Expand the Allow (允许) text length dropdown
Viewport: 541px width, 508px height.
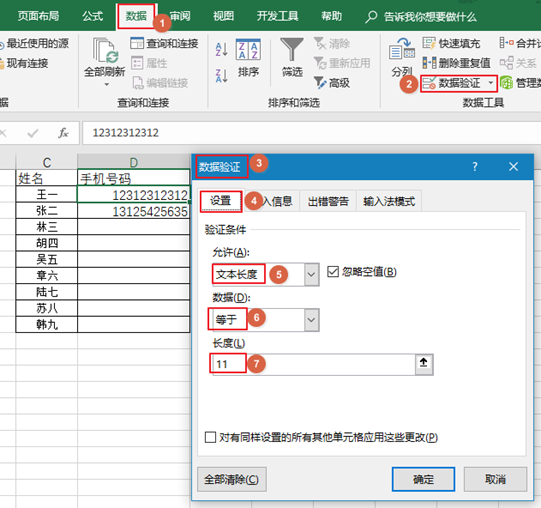pos(311,274)
